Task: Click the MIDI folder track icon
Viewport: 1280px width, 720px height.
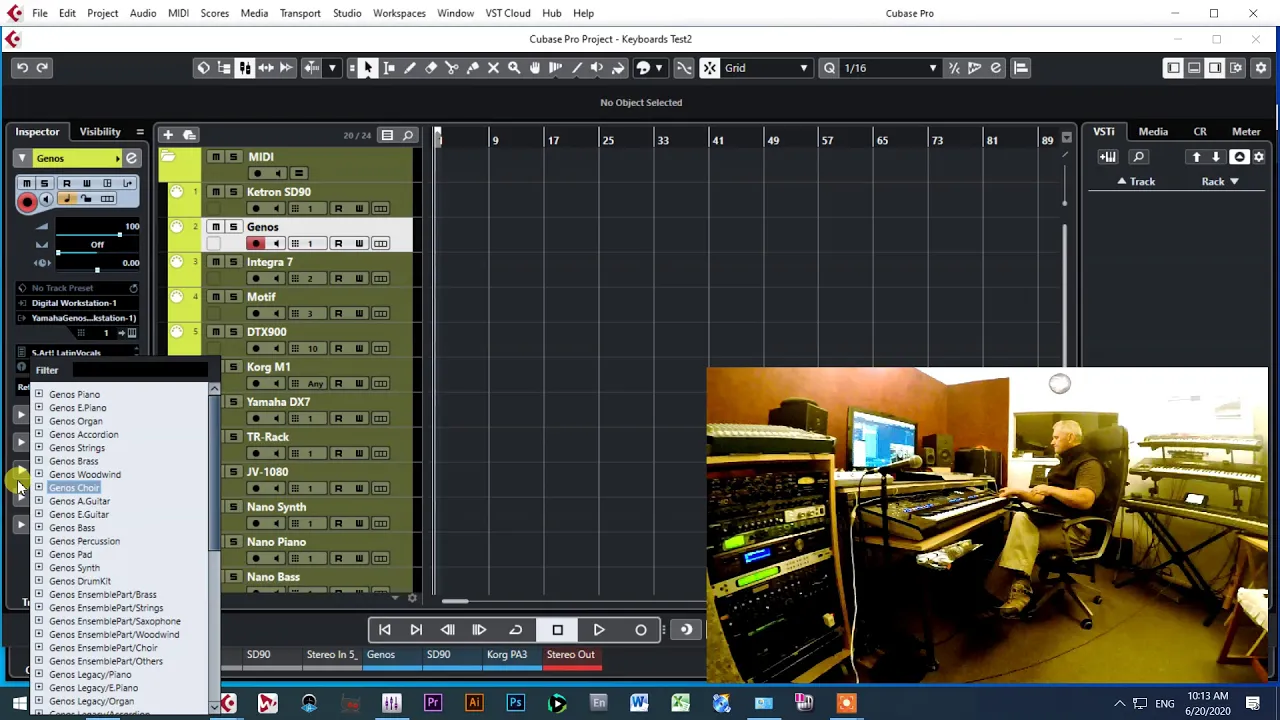Action: [x=168, y=157]
